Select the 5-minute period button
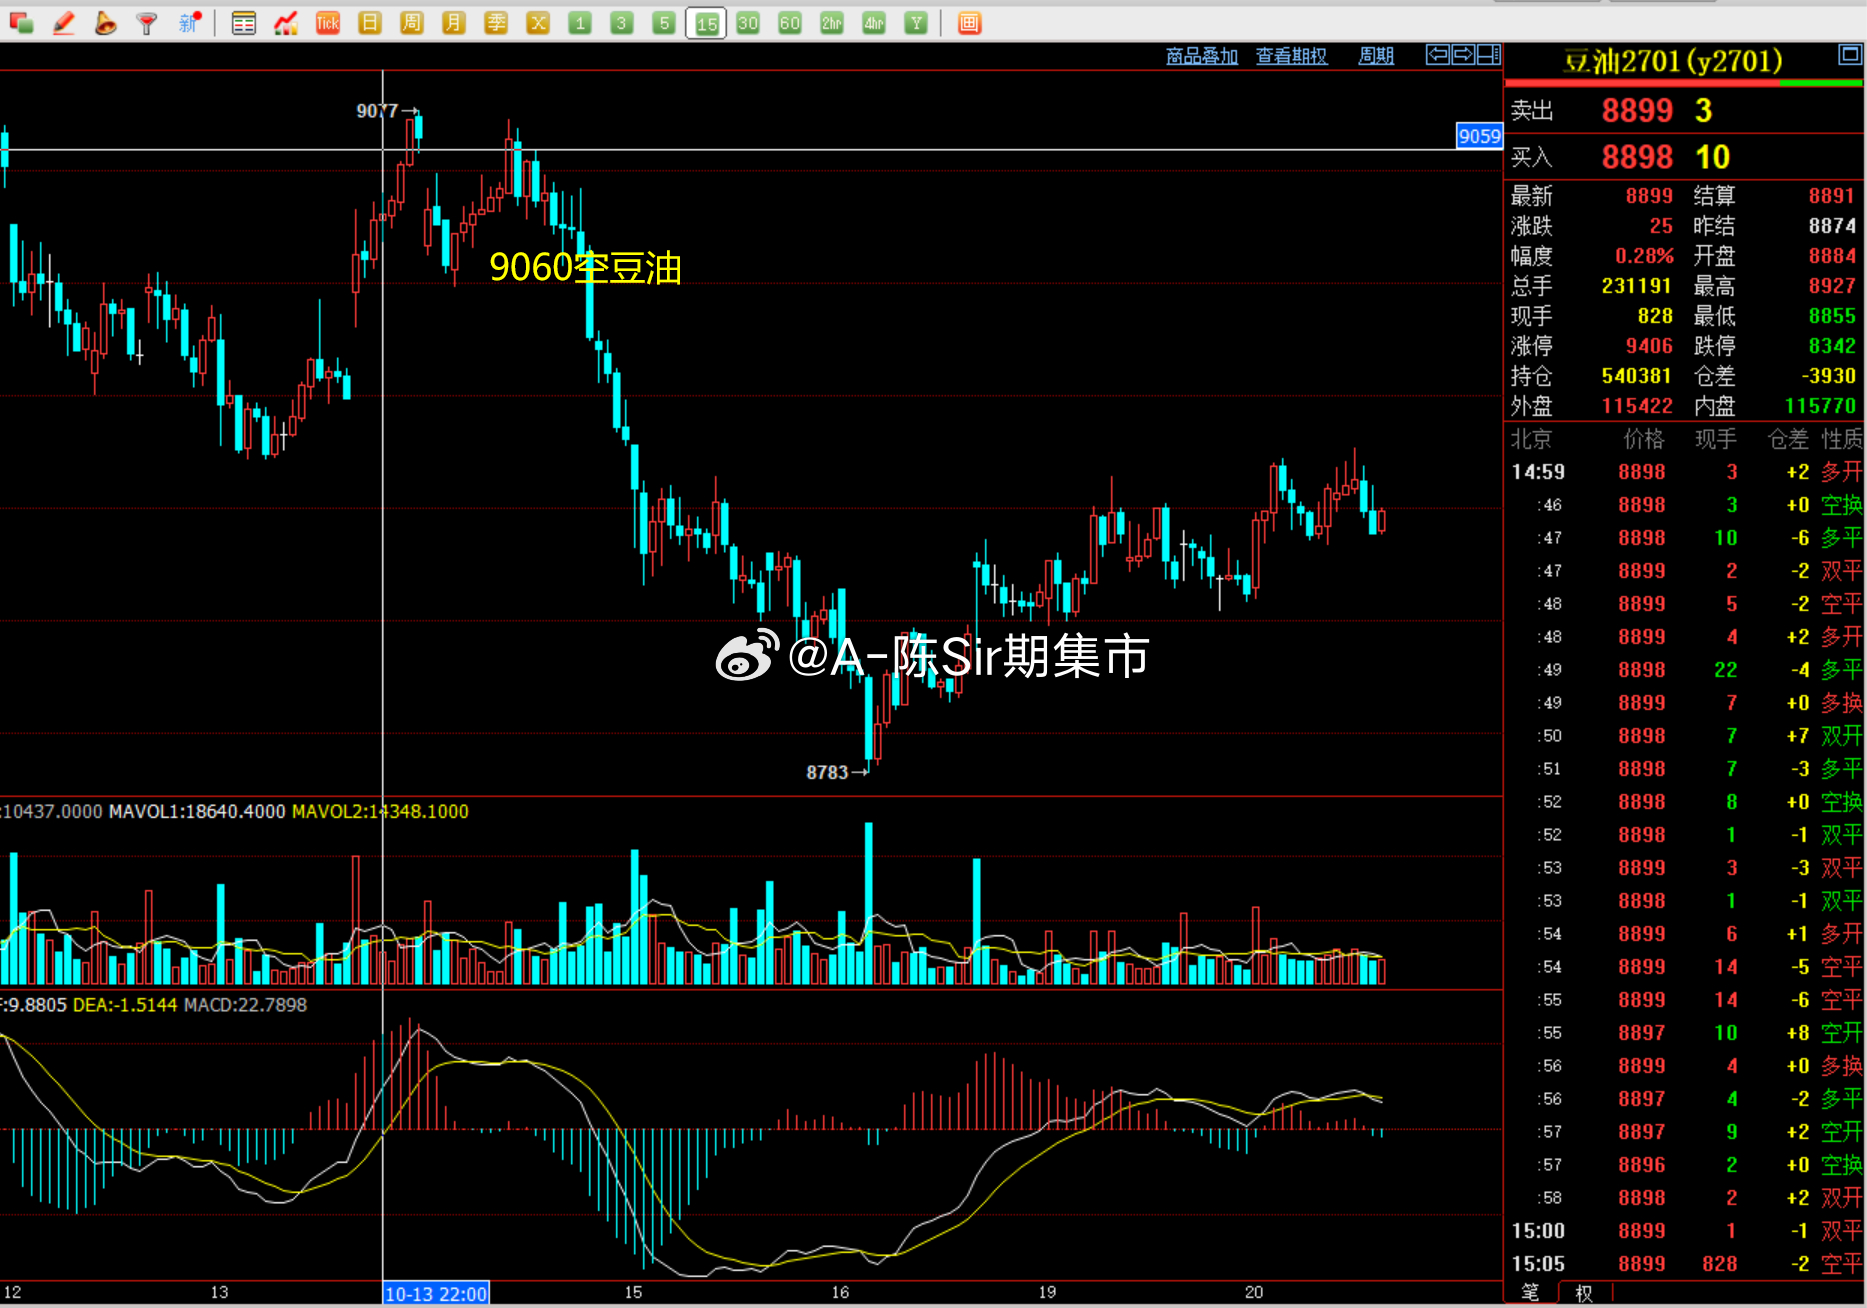The image size is (1867, 1308). pyautogui.click(x=664, y=23)
